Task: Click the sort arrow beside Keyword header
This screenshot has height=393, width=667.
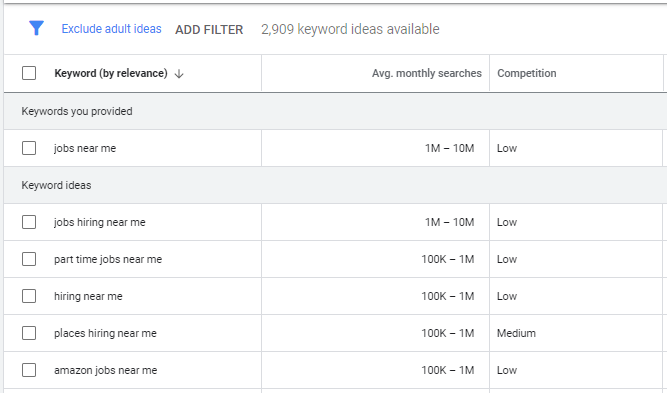Action: pyautogui.click(x=179, y=74)
